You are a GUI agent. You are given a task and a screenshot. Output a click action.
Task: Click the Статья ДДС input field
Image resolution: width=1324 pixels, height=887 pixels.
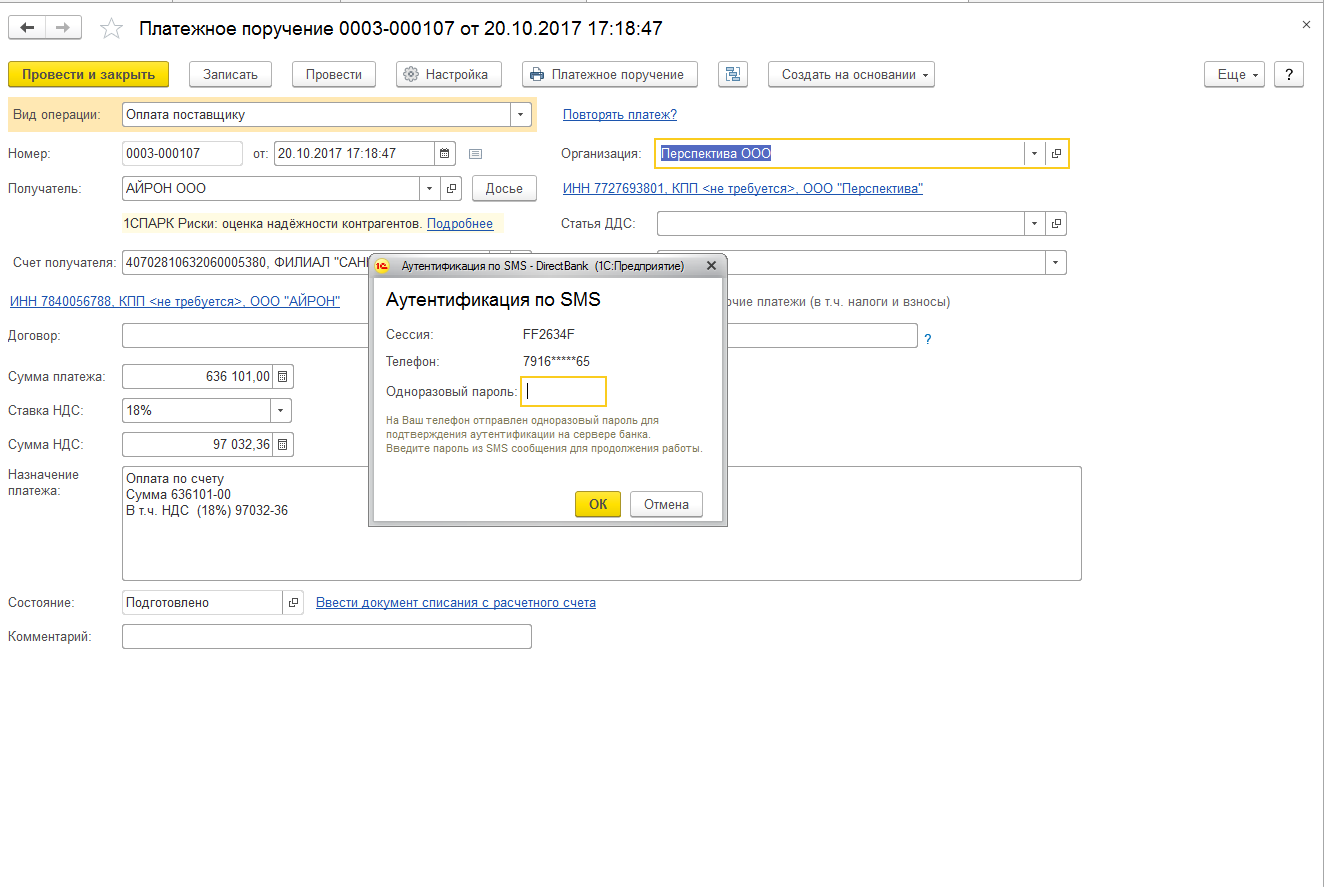coord(840,224)
